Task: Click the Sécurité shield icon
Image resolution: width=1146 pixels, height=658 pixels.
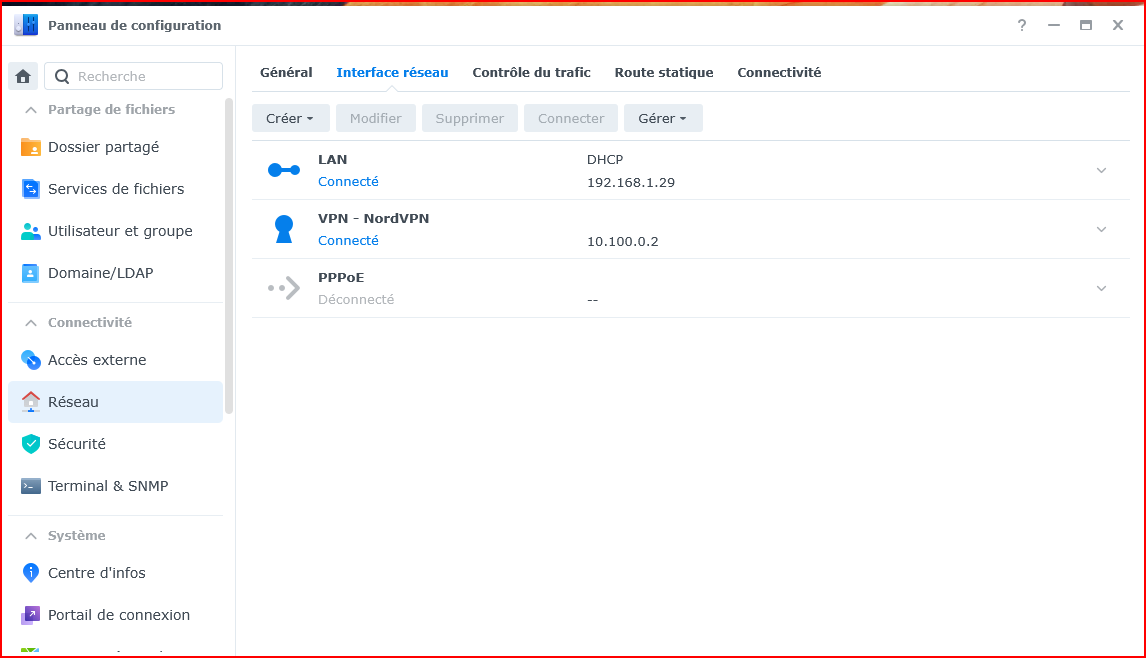Action: (31, 444)
